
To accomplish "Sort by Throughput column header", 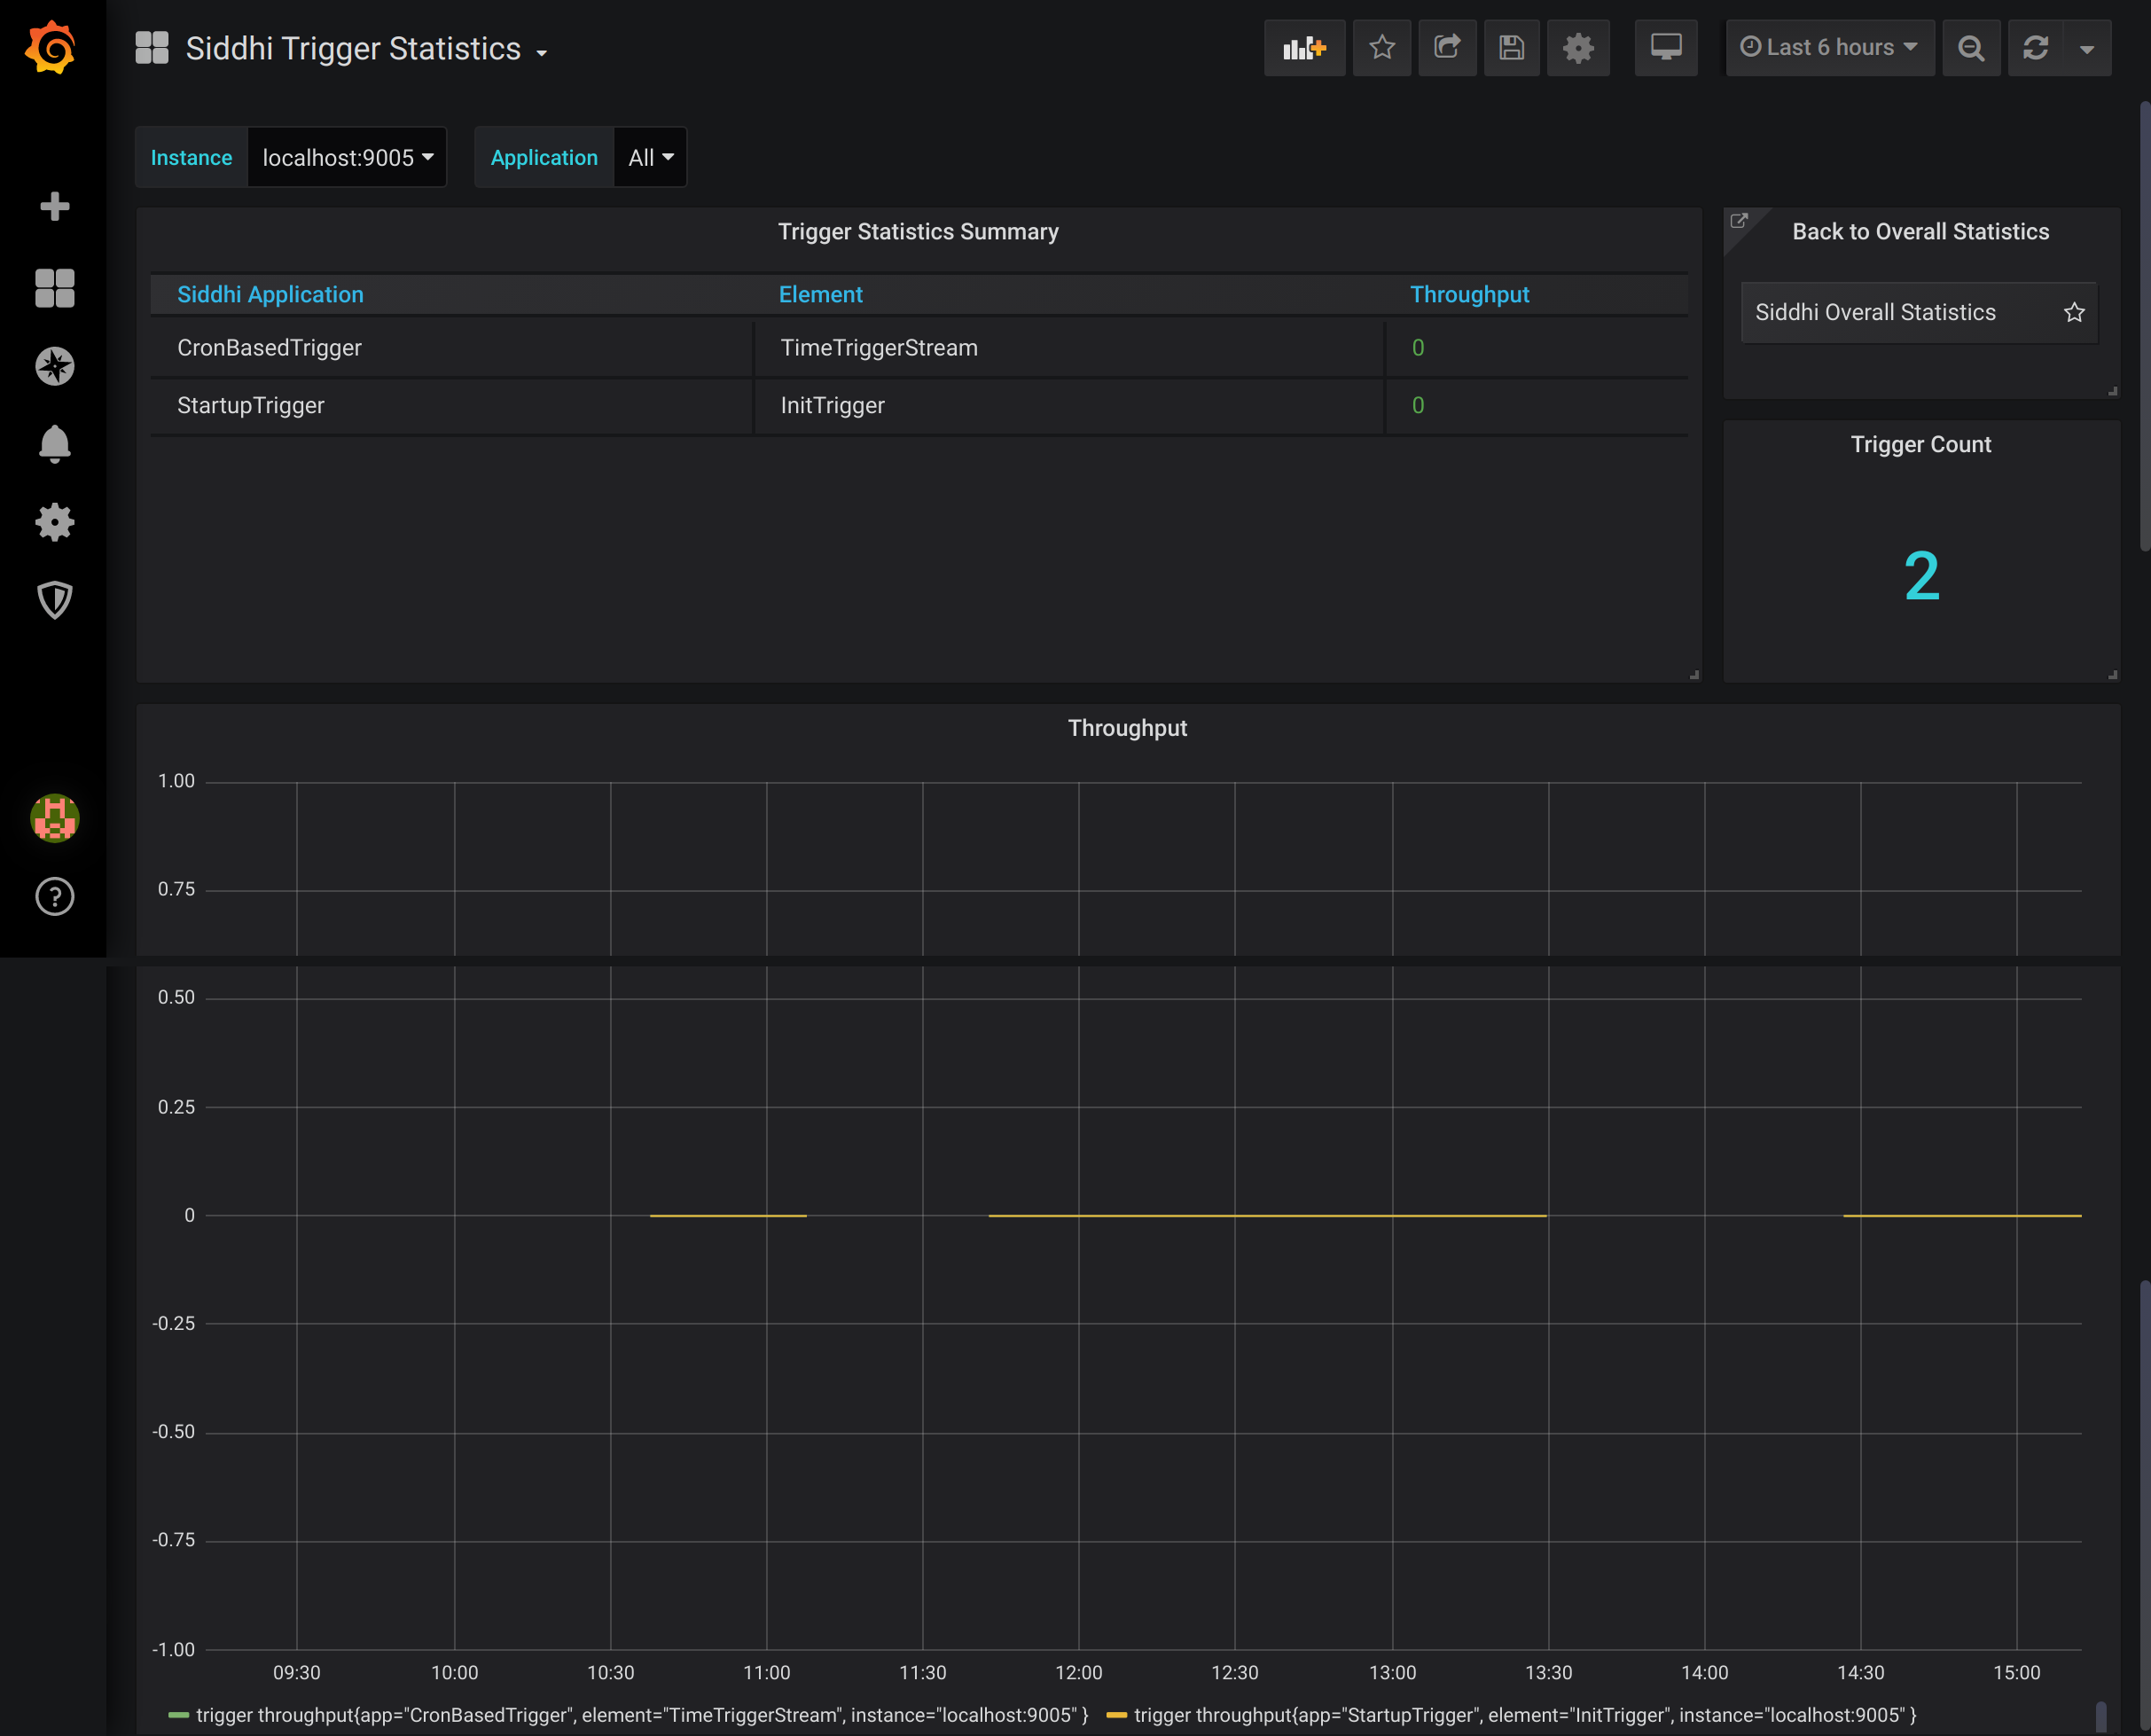I will (x=1469, y=294).
